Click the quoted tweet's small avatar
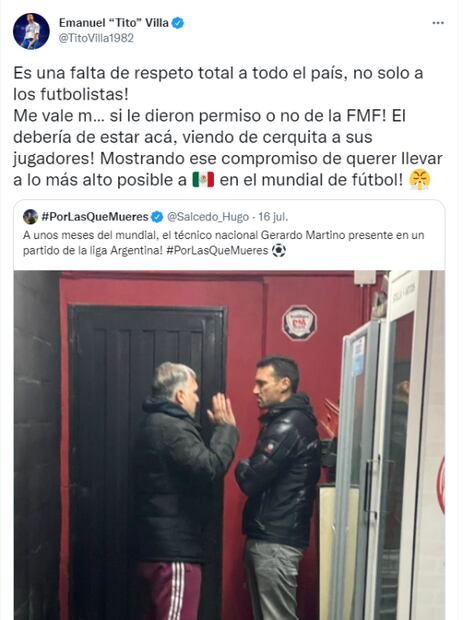Screen dimensions: 463x620 click(x=30, y=217)
